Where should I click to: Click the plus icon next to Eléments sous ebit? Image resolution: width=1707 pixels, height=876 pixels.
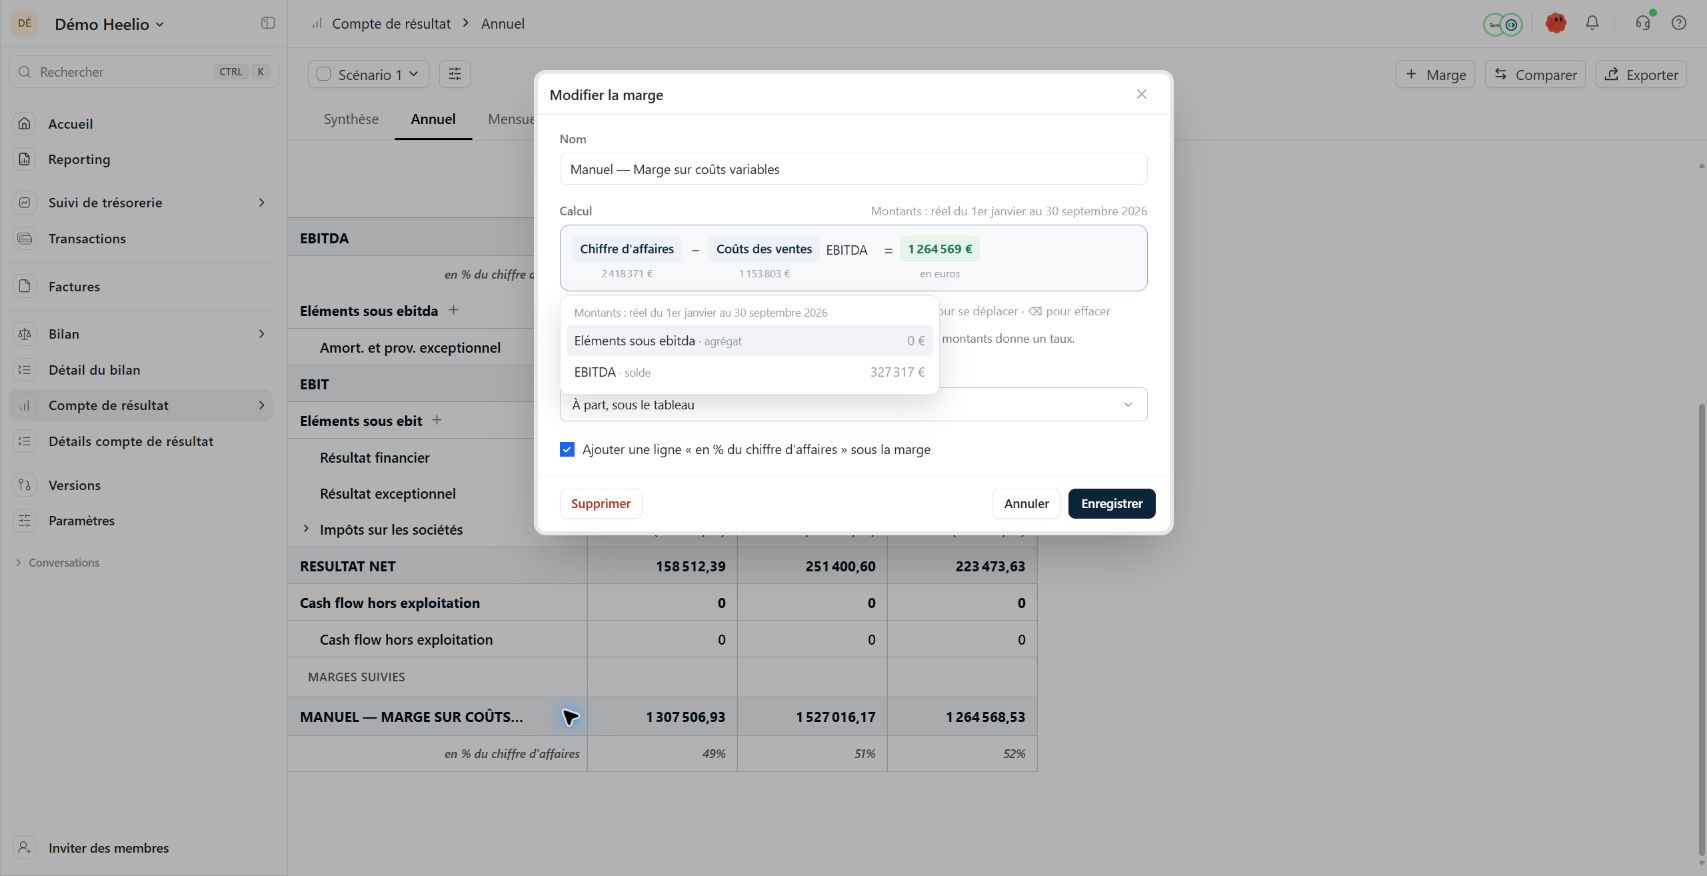[x=437, y=420]
